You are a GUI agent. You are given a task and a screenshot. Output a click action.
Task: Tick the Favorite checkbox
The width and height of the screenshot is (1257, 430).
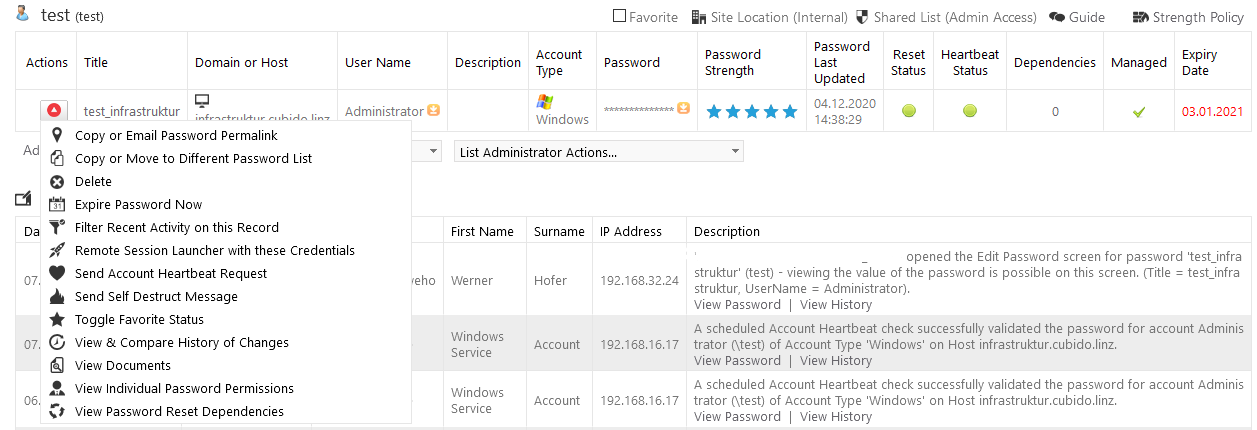[x=619, y=16]
